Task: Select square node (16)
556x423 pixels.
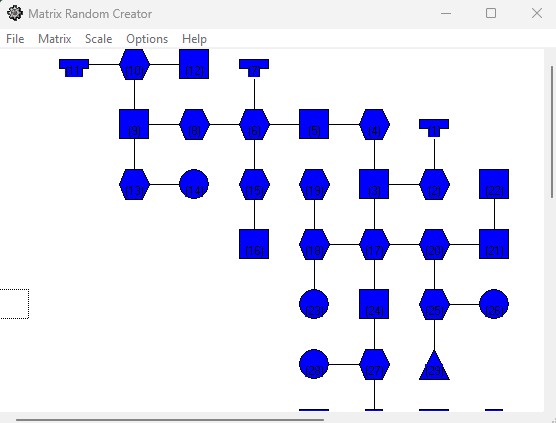Action: [254, 244]
